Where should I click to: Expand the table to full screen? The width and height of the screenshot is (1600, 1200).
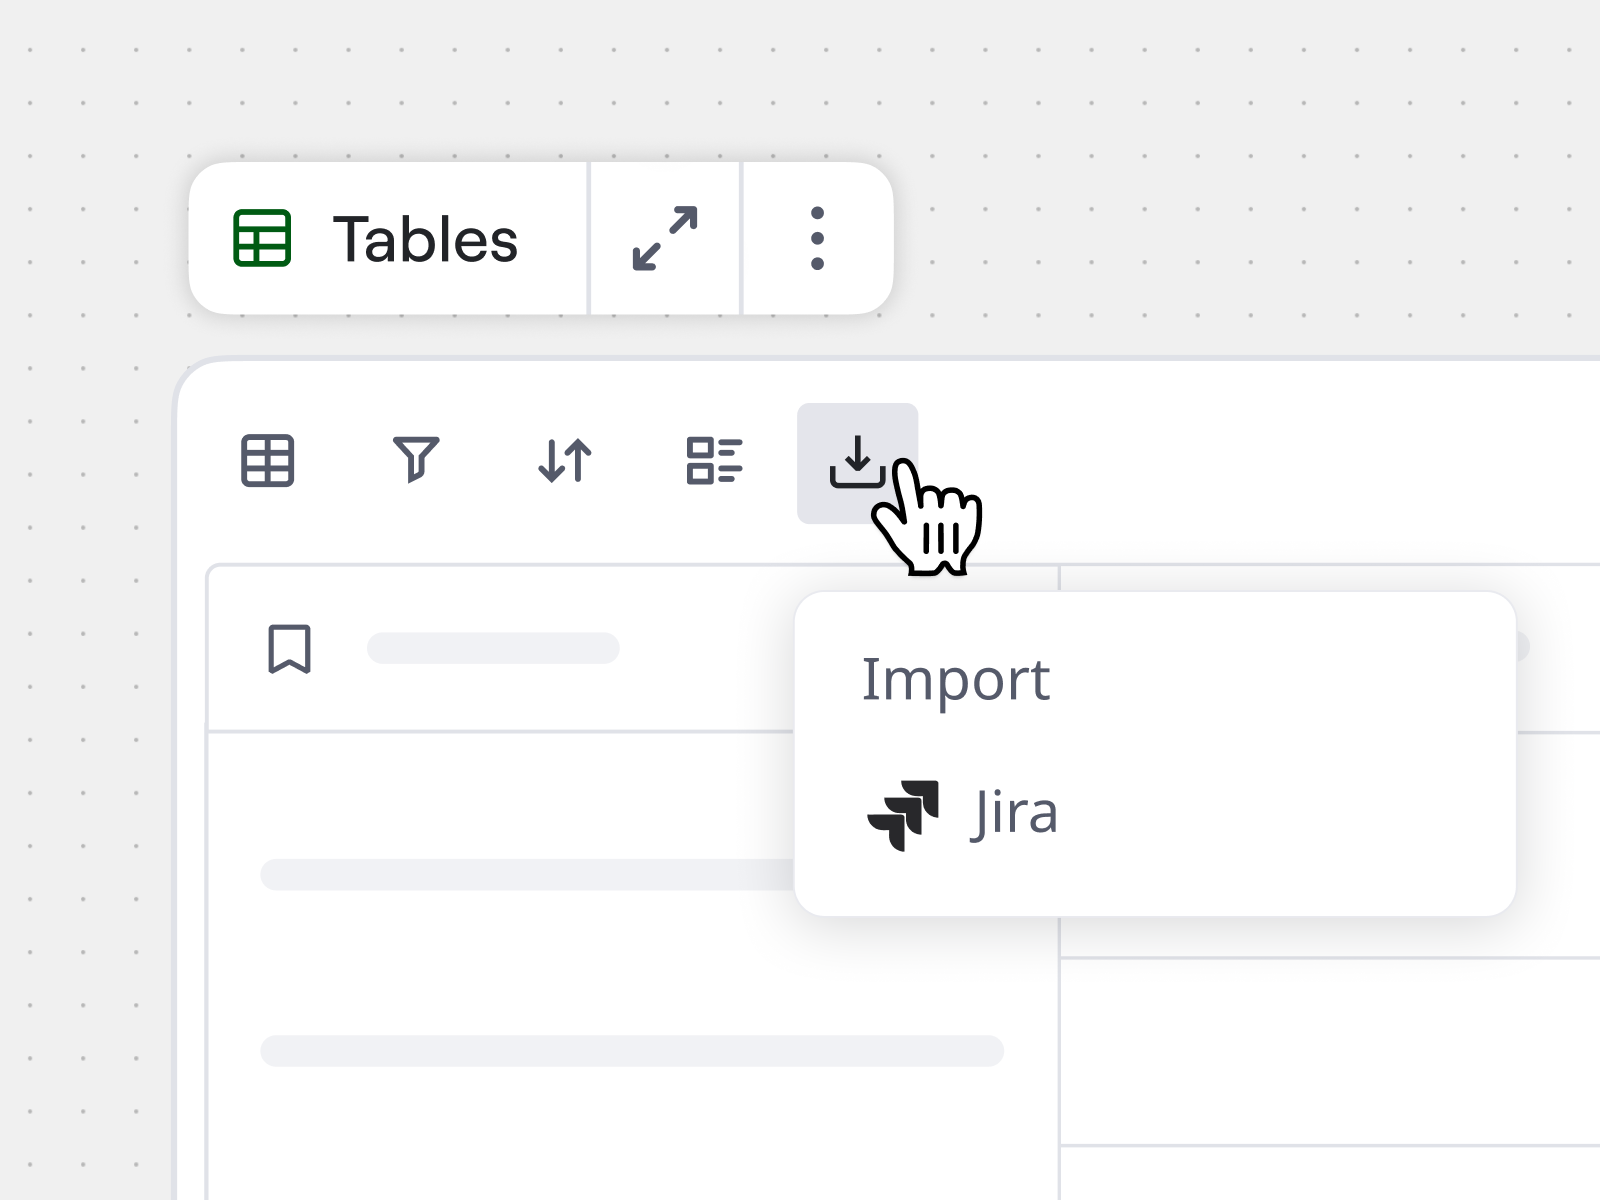(665, 239)
